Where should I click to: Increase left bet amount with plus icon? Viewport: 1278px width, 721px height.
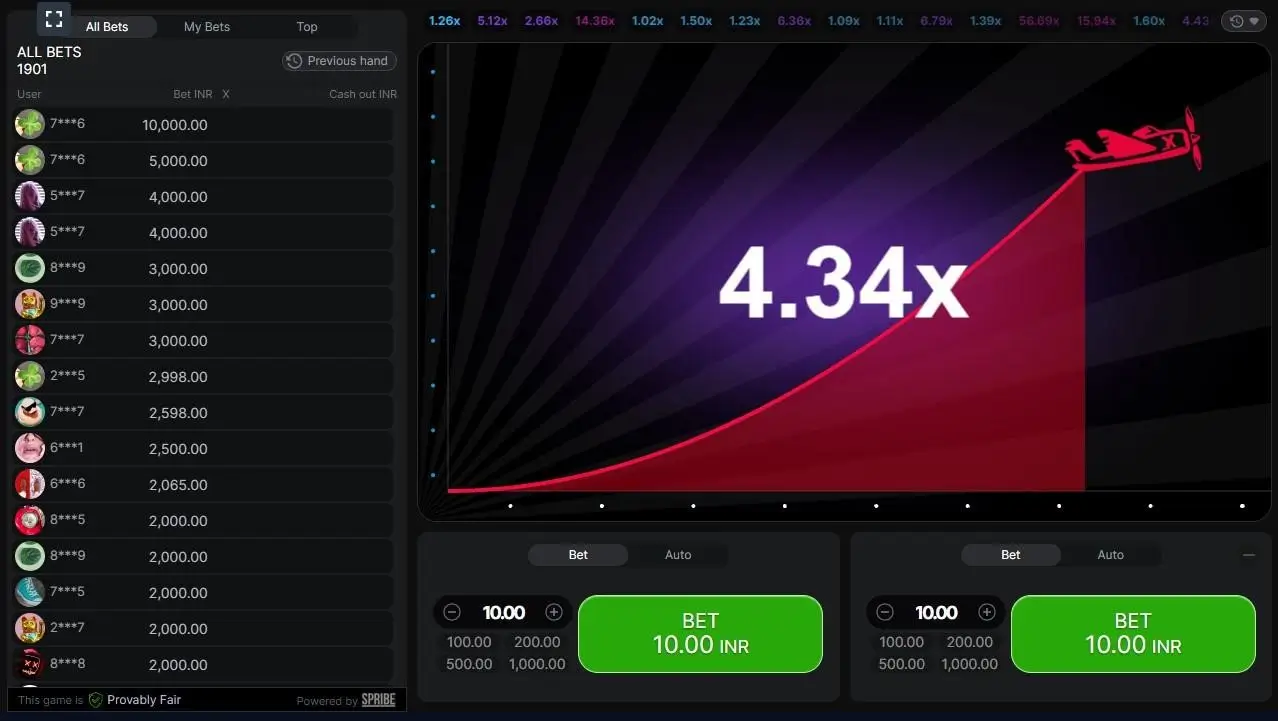554,612
